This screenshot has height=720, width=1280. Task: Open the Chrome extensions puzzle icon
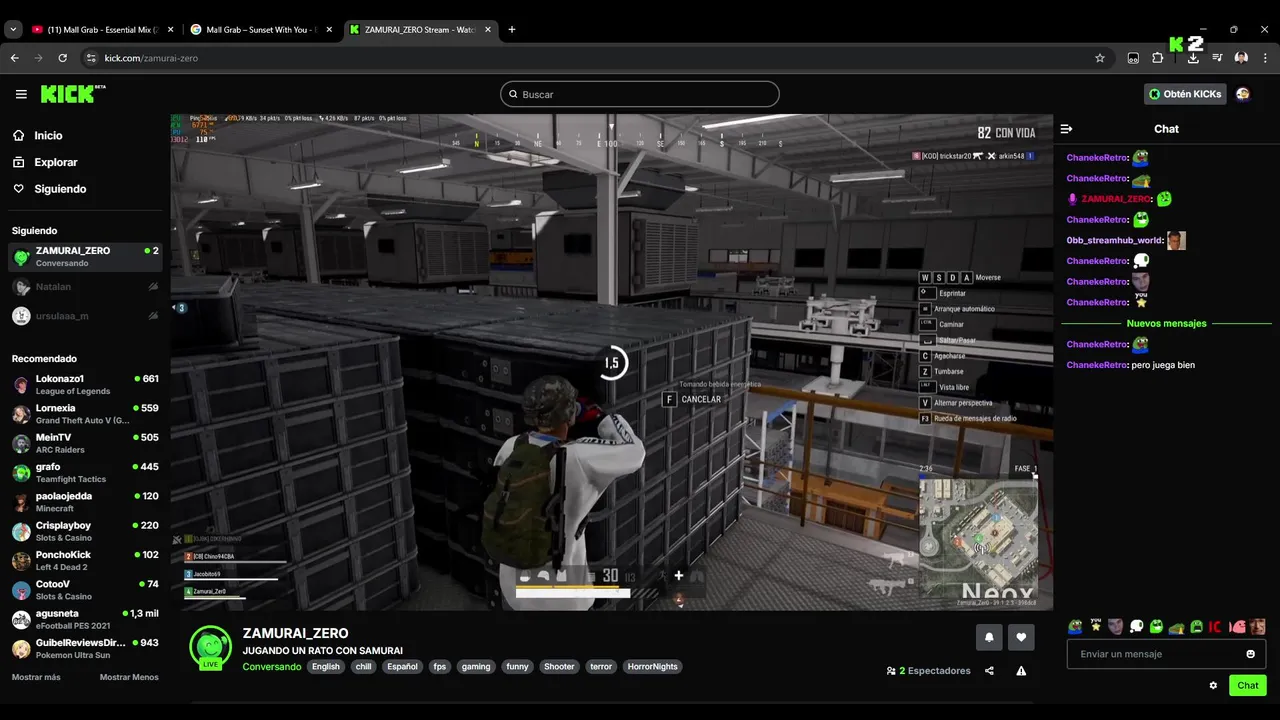point(1158,58)
